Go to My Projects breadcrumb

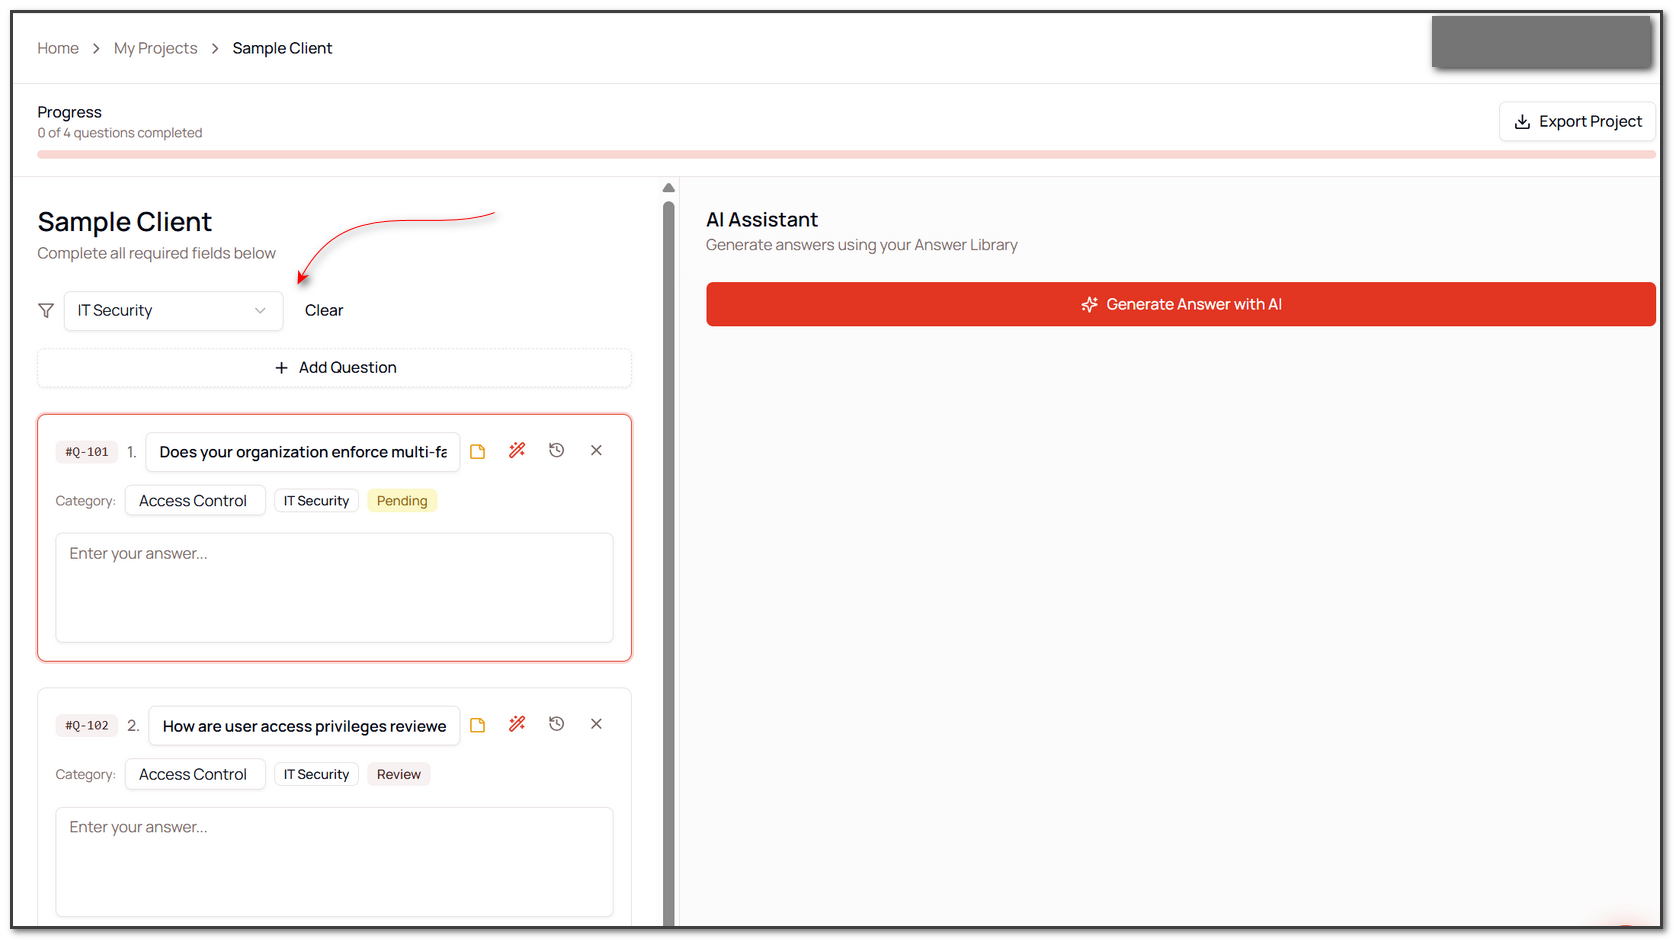[x=156, y=48]
